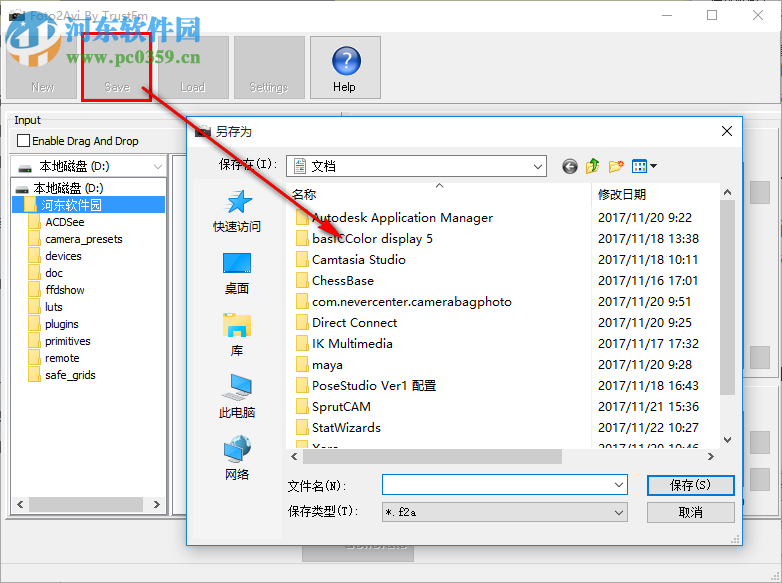Click the 取消 button
782x583 pixels.
(691, 512)
